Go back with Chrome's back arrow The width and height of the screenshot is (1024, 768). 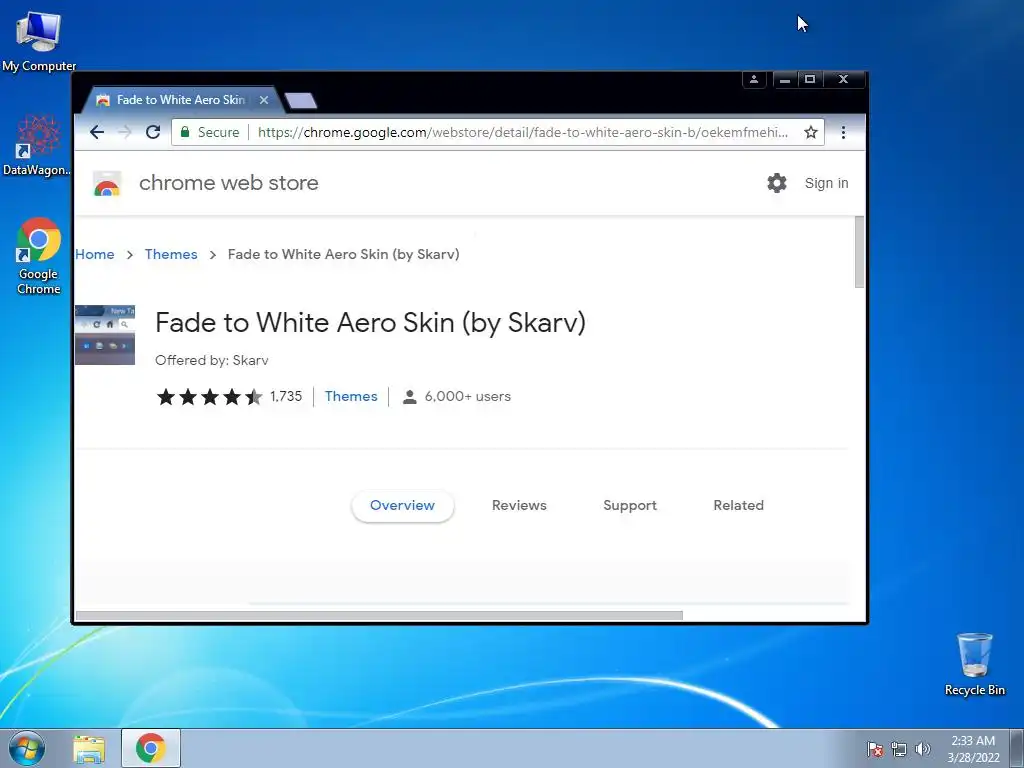pos(97,133)
